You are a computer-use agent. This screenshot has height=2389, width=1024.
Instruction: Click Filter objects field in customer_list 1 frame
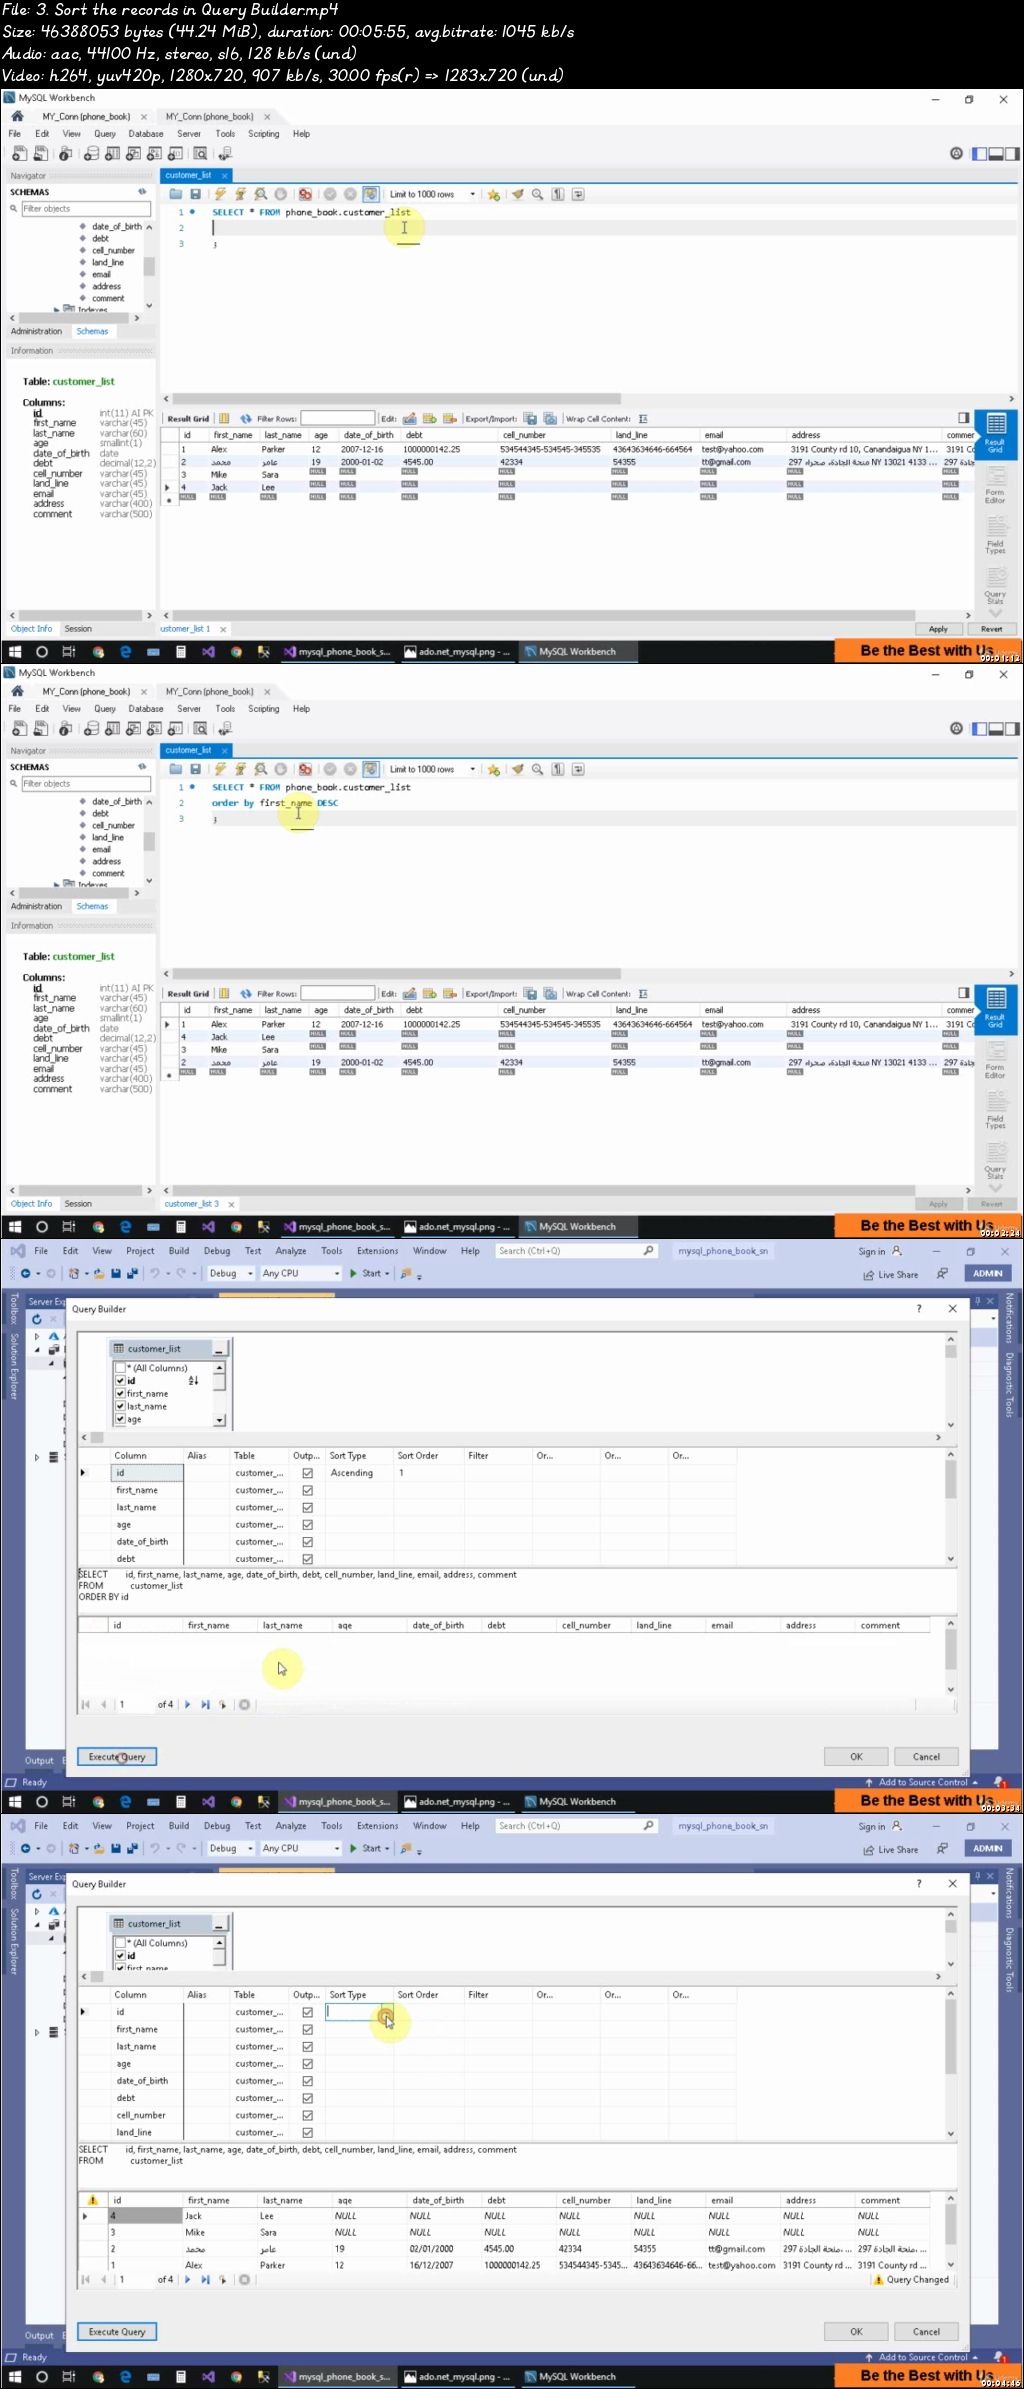[x=86, y=208]
